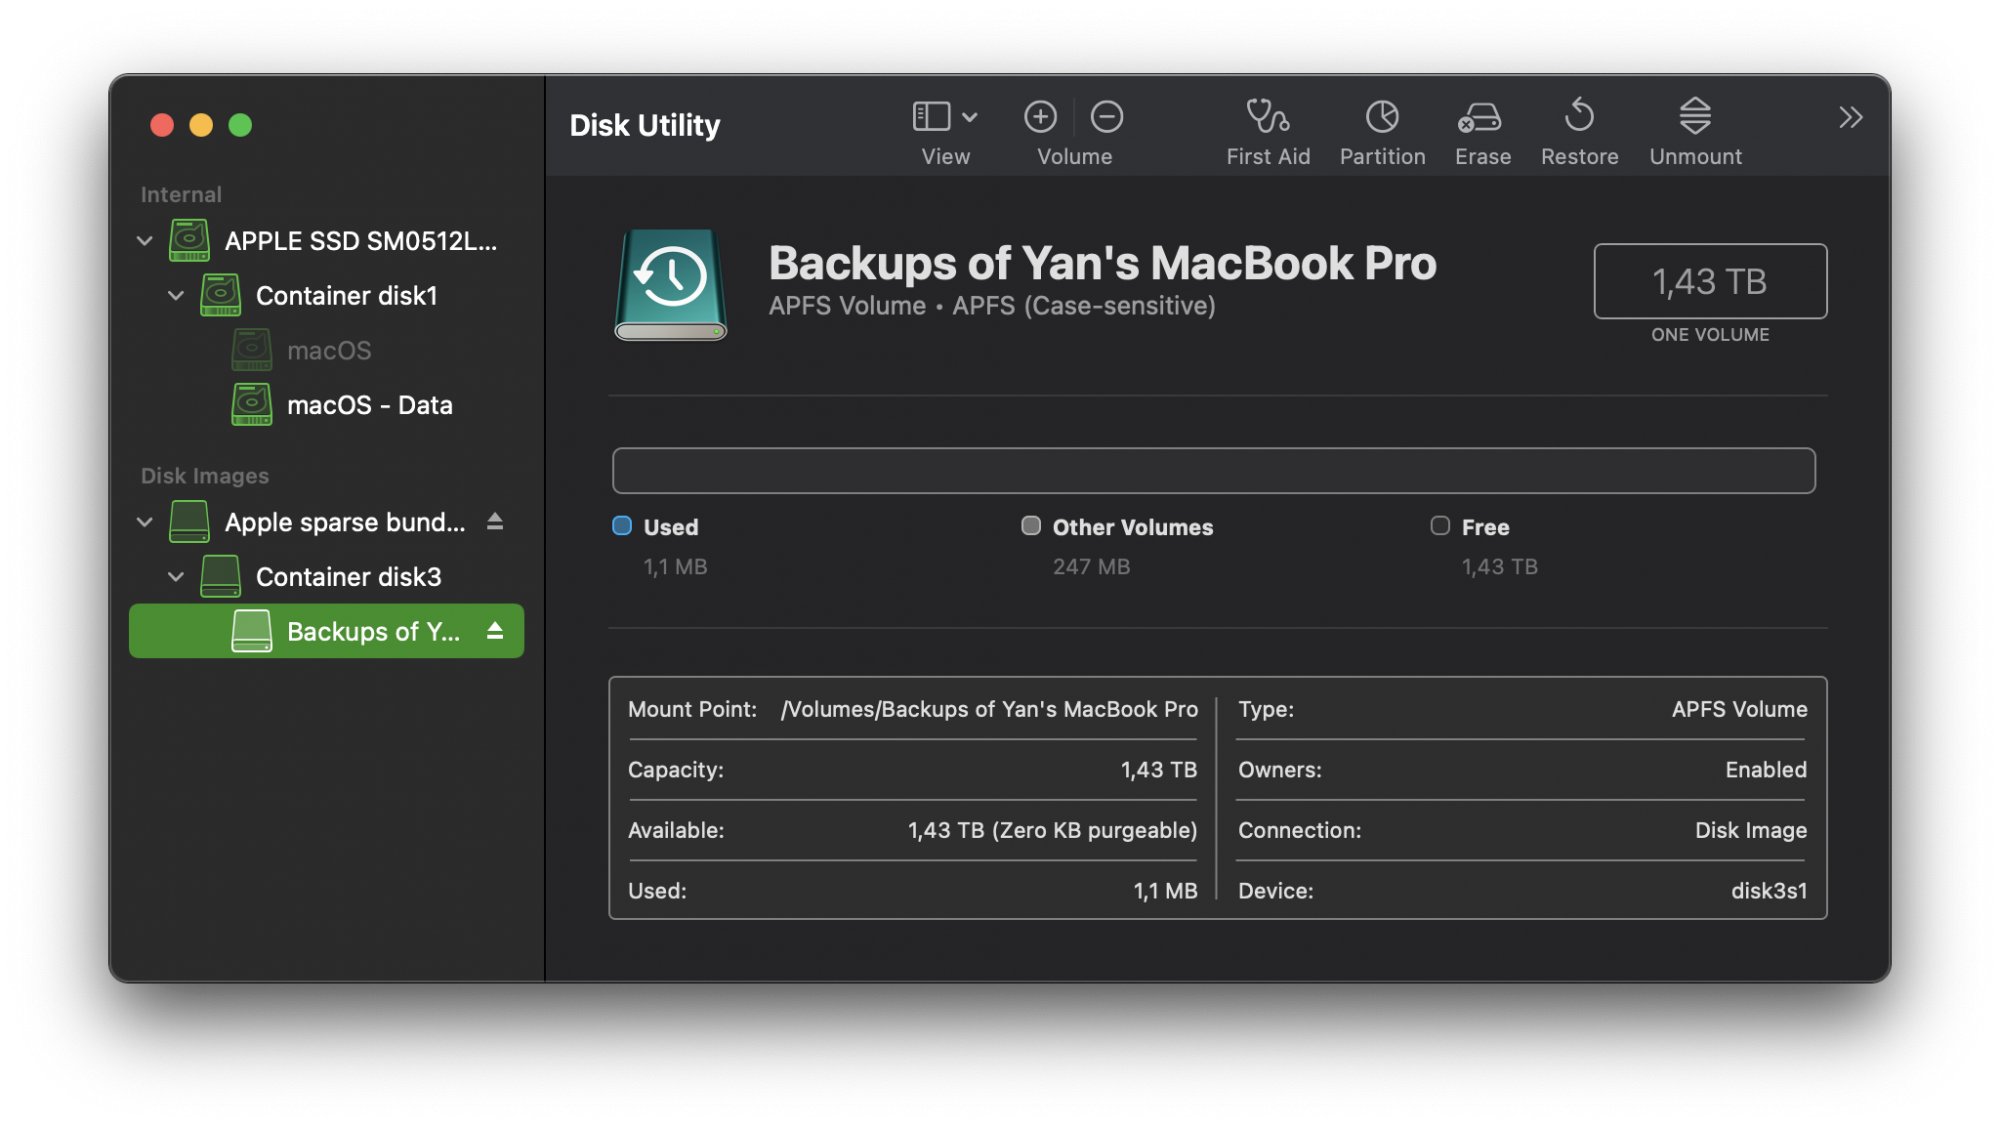Collapse Container disk3 disclosure arrow
2000x1127 pixels.
tap(176, 577)
